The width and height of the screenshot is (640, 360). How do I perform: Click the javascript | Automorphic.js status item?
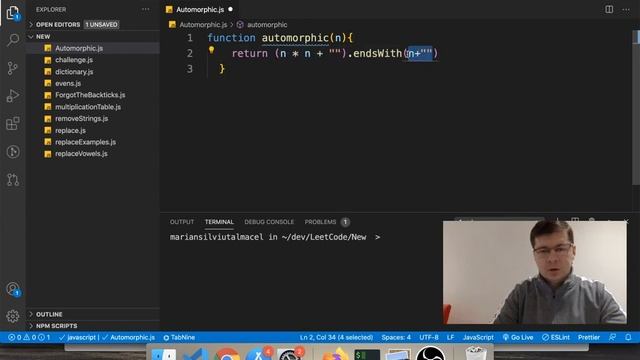click(x=107, y=338)
